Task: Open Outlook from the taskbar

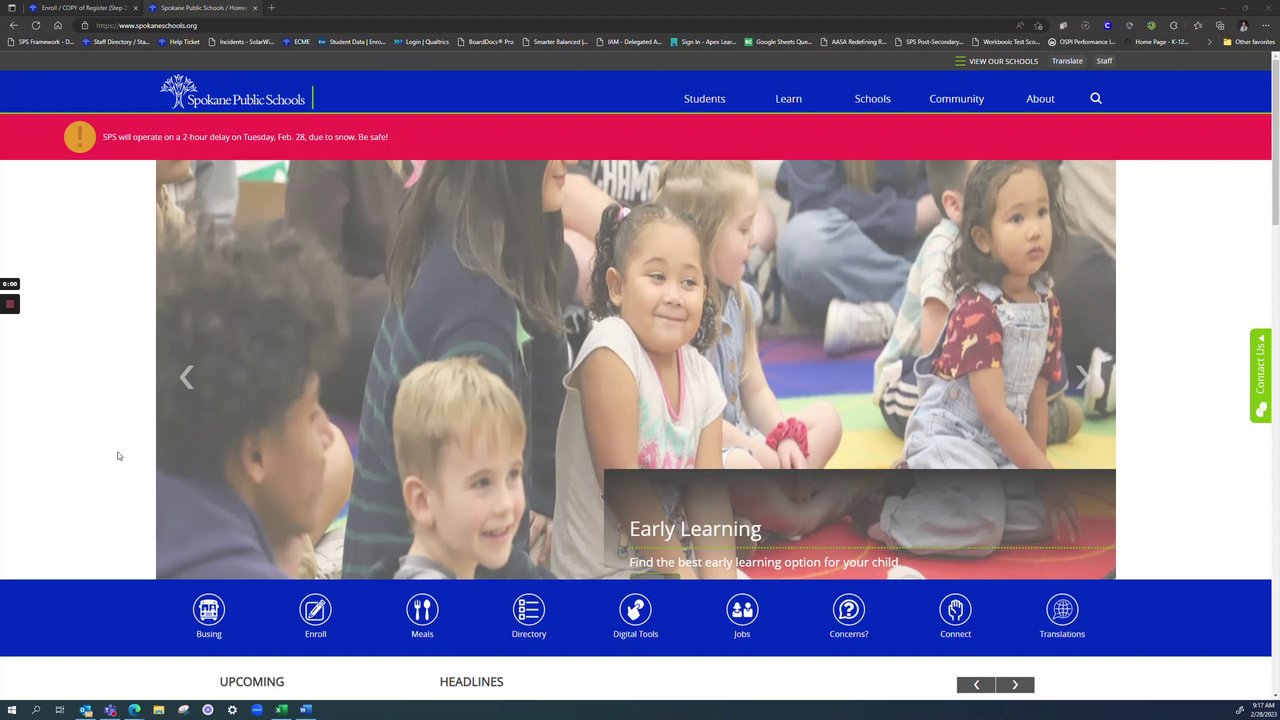Action: [85, 710]
